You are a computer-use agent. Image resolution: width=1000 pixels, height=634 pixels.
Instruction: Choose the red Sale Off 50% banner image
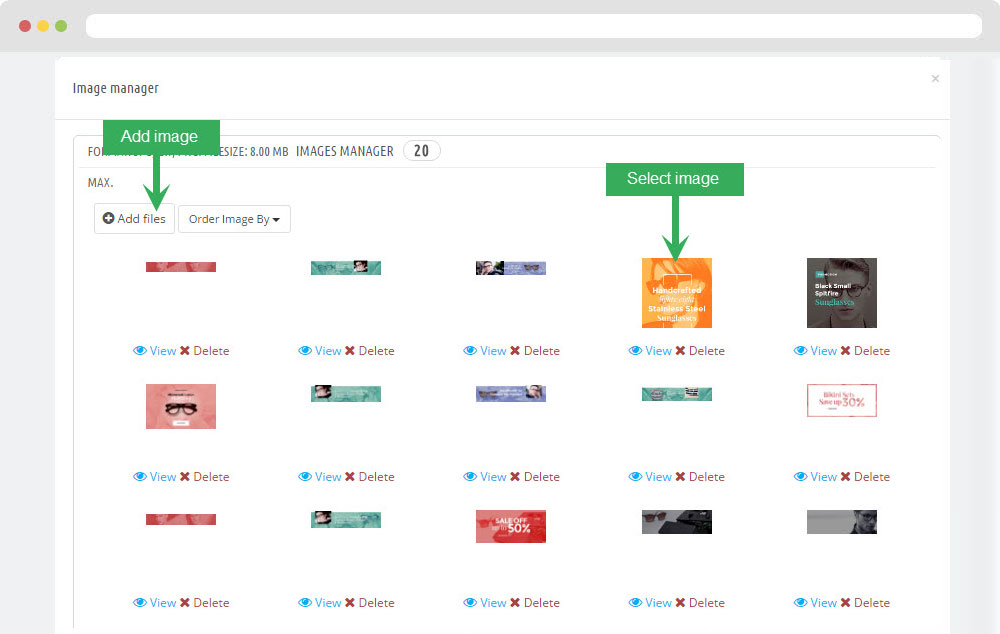(511, 526)
